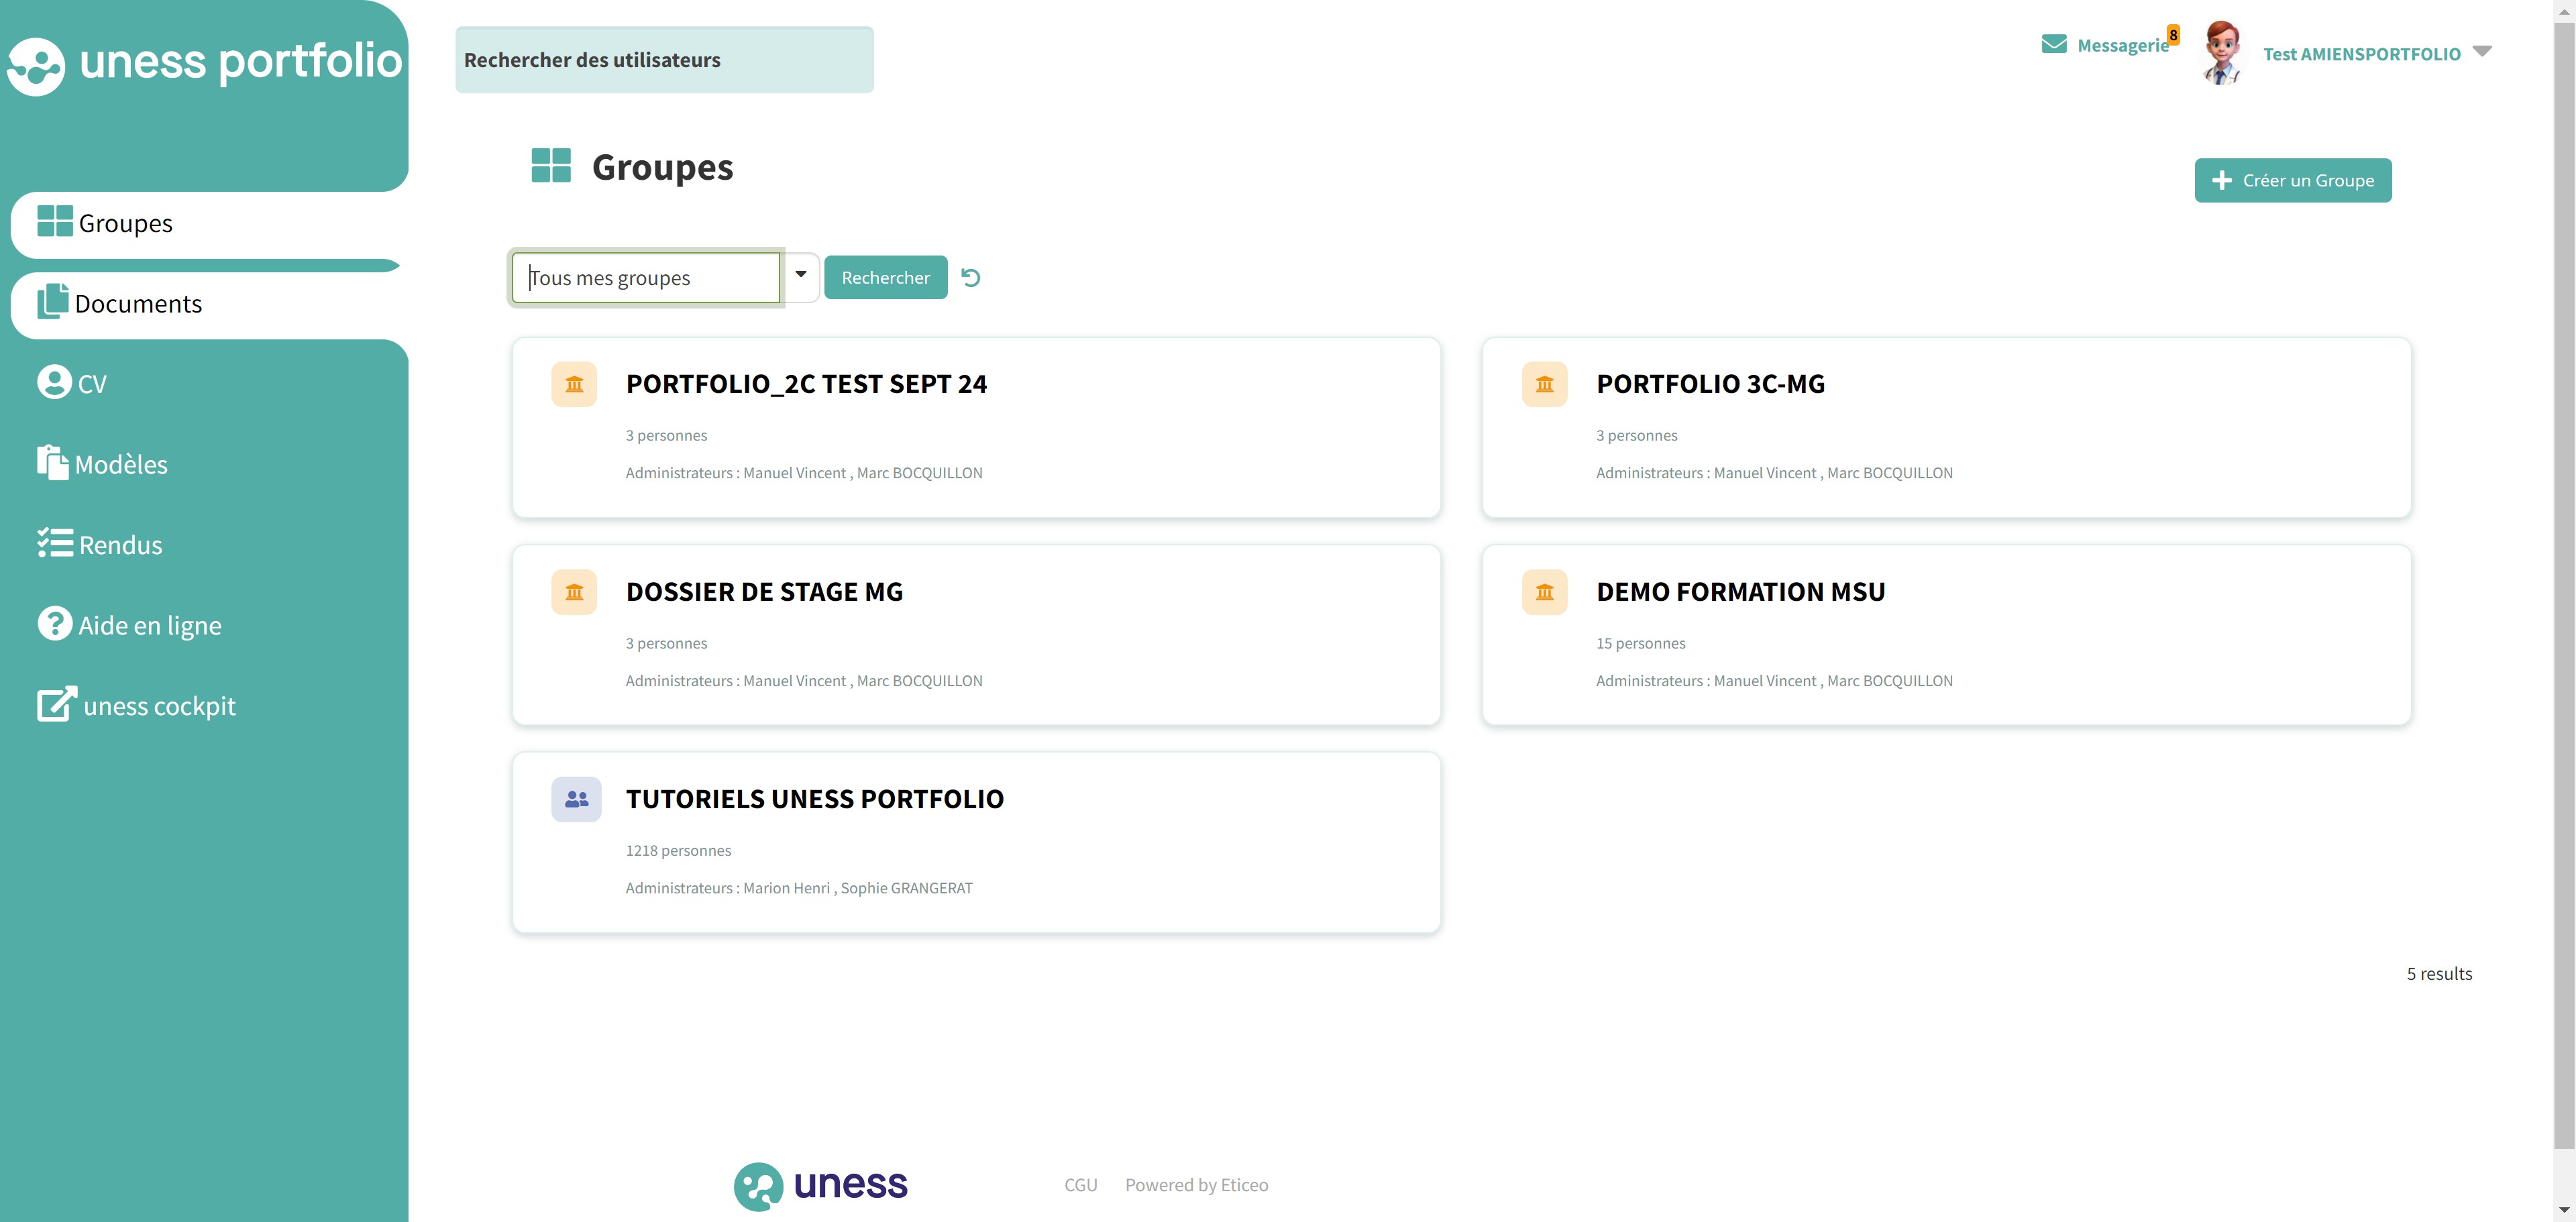Expand the Tous mes groupes dropdown arrow
This screenshot has width=2576, height=1222.
point(801,275)
